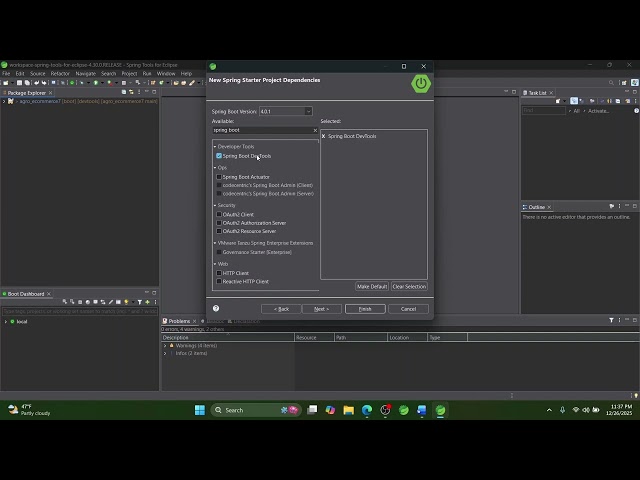Open the Spring Boot Version dropdown
Image resolution: width=640 pixels, height=480 pixels.
[308, 111]
